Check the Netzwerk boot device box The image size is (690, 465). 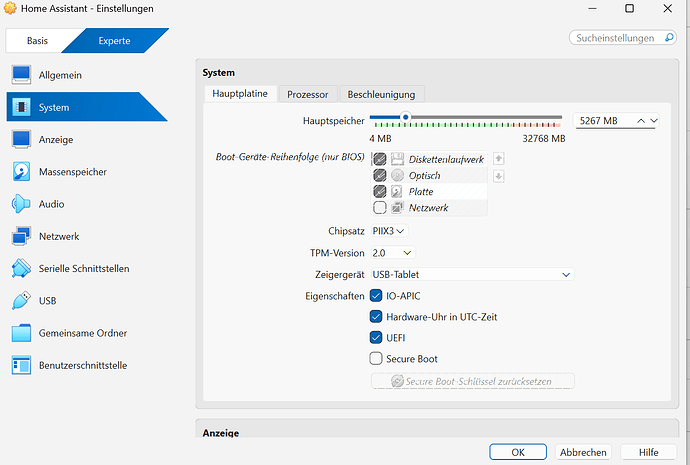coord(379,207)
